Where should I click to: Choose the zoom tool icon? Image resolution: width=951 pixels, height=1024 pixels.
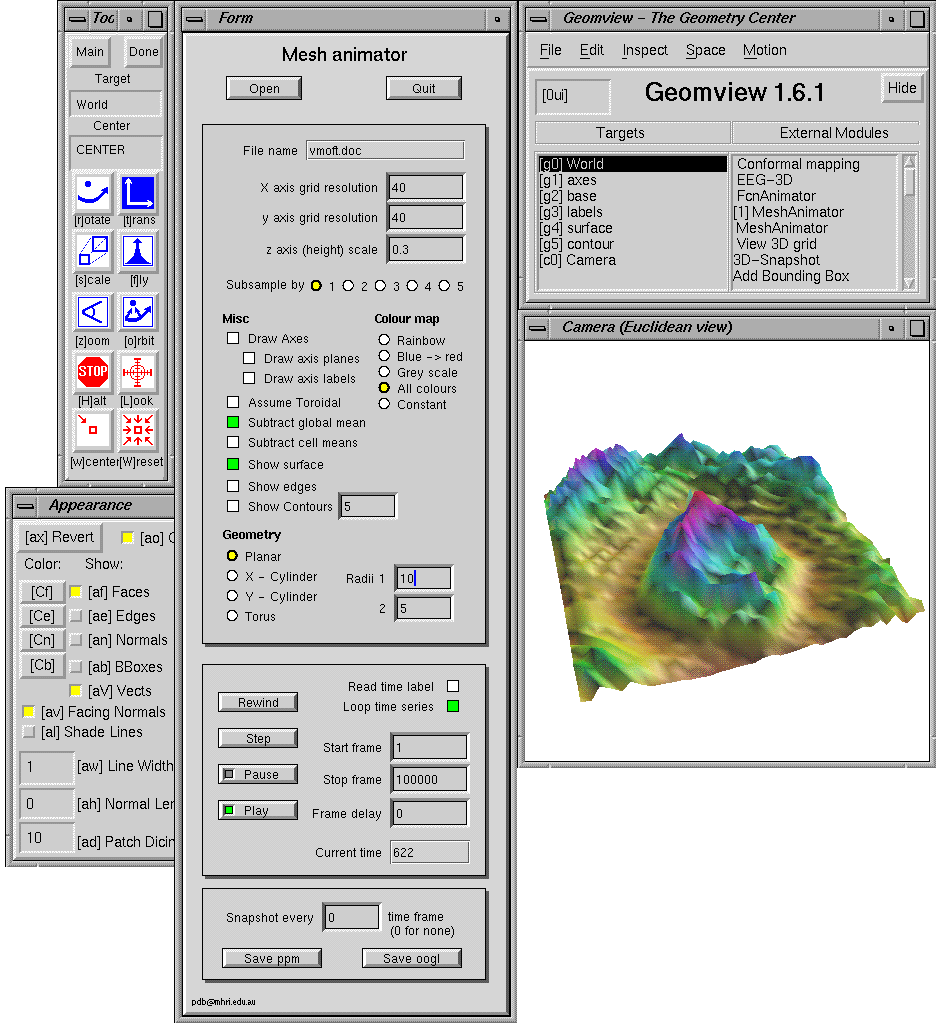pyautogui.click(x=93, y=314)
